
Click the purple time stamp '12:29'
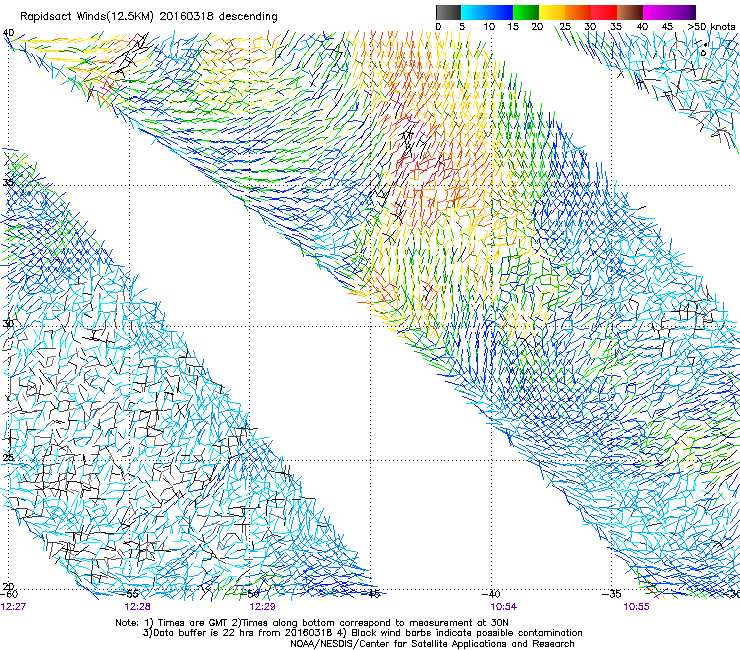262,607
